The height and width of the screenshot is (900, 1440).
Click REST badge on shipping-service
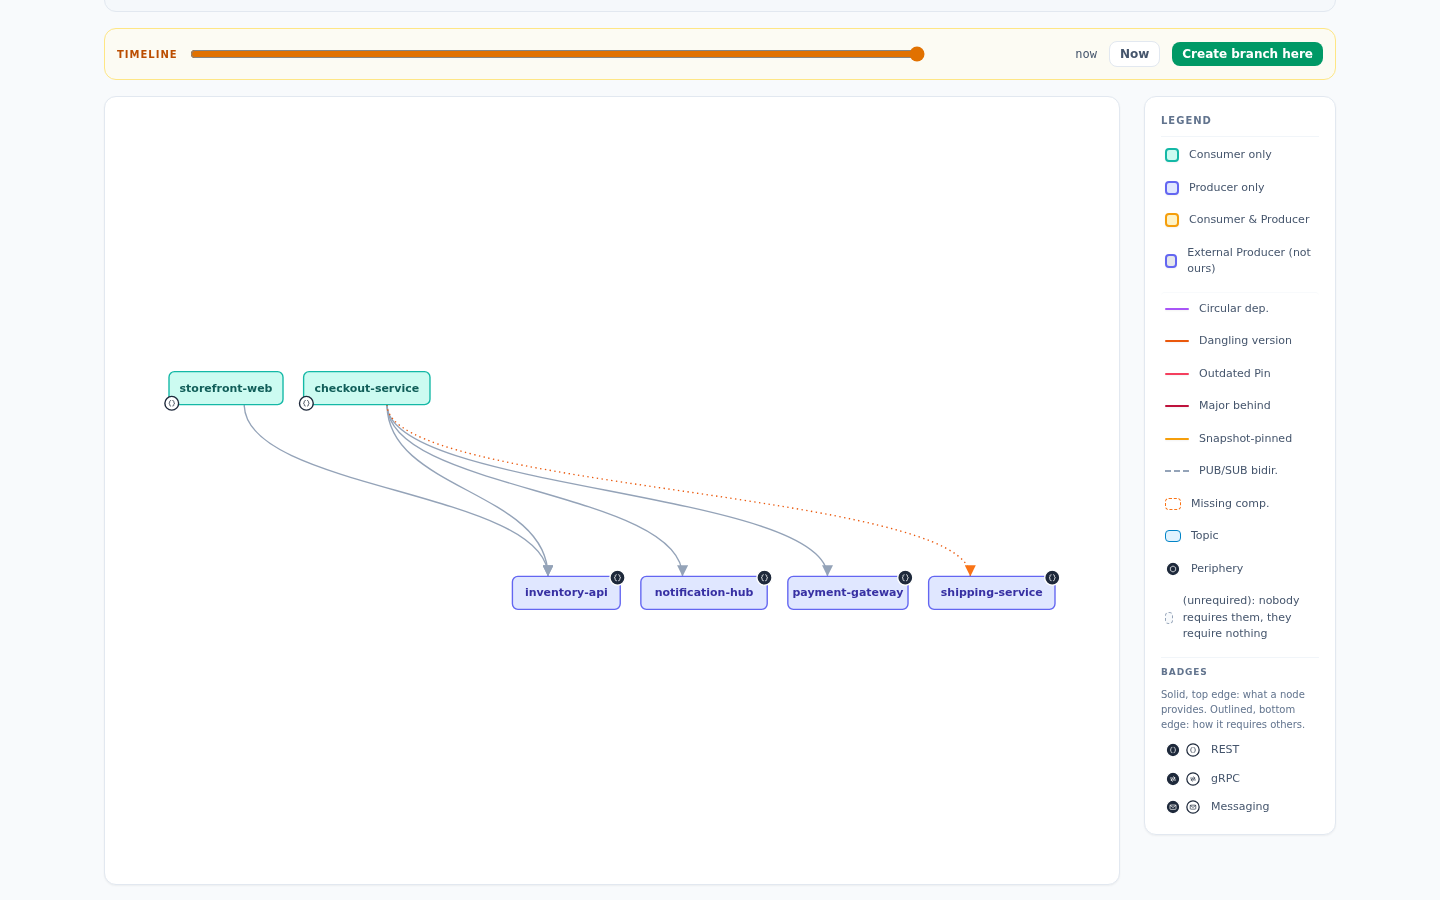click(x=1052, y=578)
